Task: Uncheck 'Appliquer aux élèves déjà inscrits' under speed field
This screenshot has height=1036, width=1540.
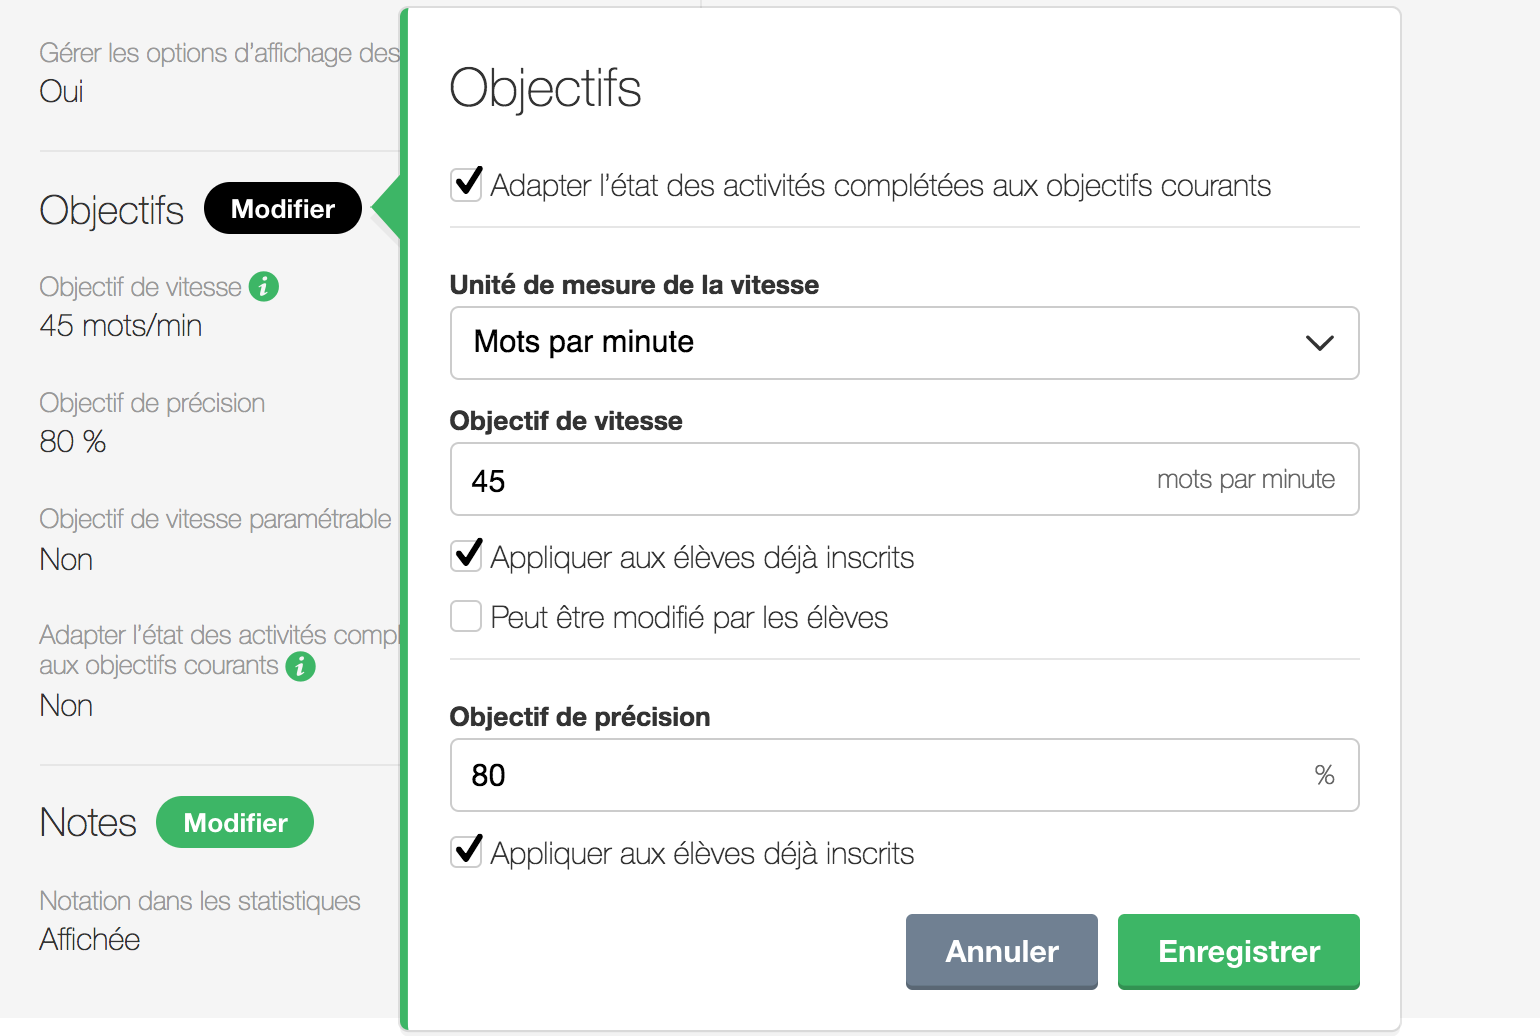Action: click(467, 556)
